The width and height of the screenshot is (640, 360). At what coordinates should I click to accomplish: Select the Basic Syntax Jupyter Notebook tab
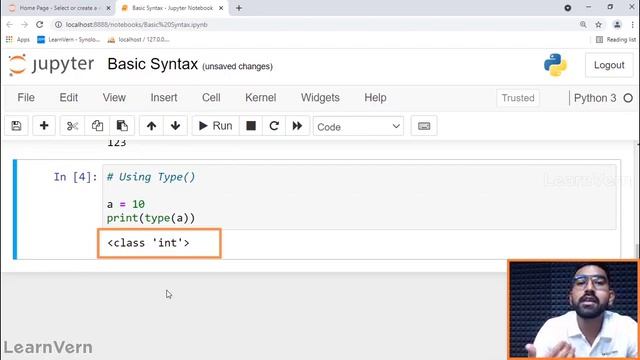pyautogui.click(x=172, y=8)
